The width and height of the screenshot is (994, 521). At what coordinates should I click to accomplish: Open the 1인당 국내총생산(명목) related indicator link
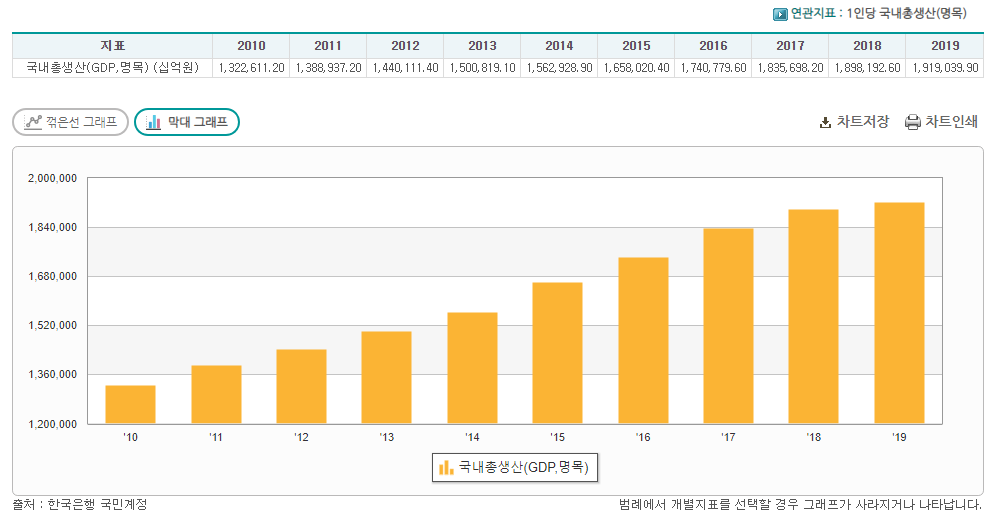click(x=906, y=14)
